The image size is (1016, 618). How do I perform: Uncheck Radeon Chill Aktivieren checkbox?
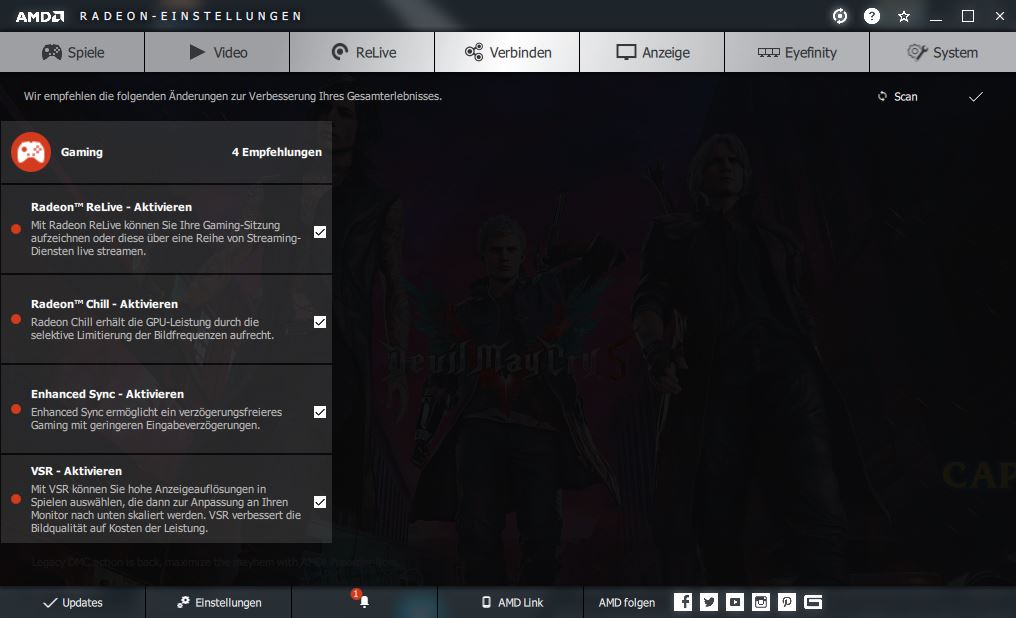click(x=320, y=322)
